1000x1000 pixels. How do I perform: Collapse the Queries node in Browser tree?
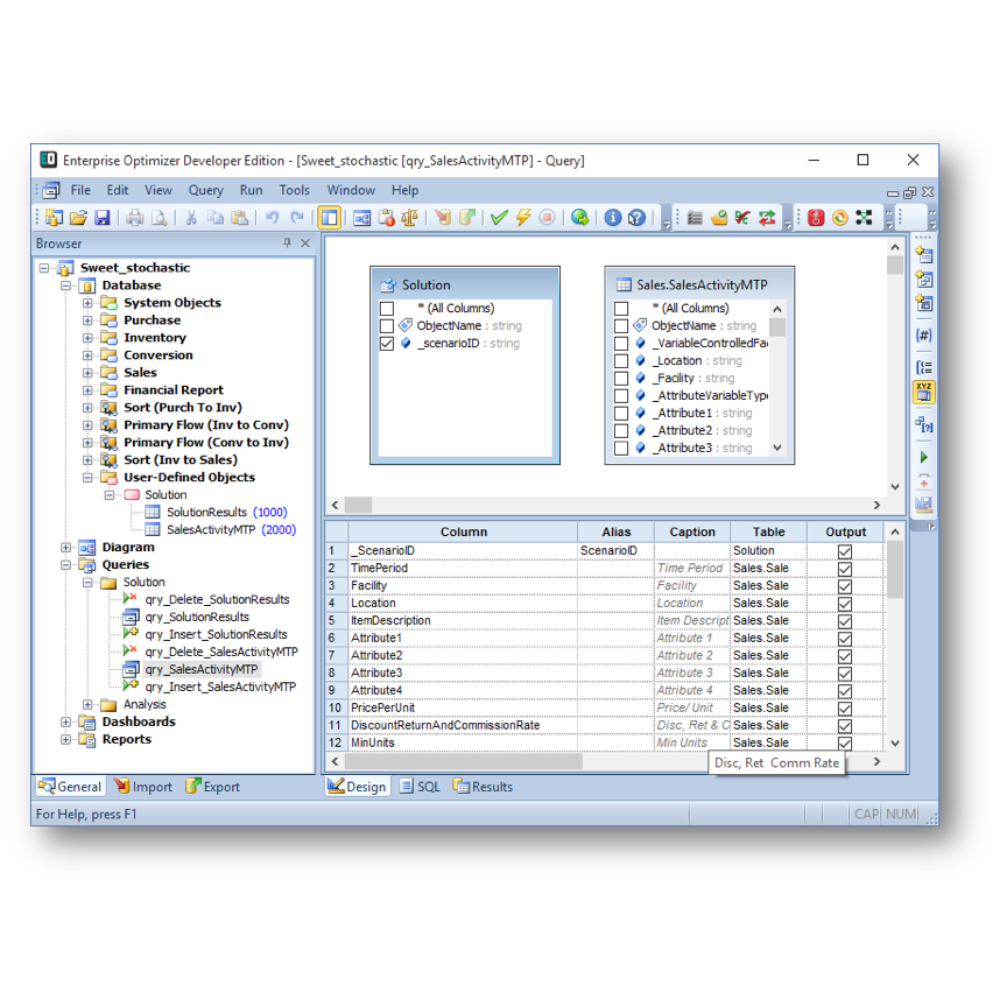click(66, 565)
